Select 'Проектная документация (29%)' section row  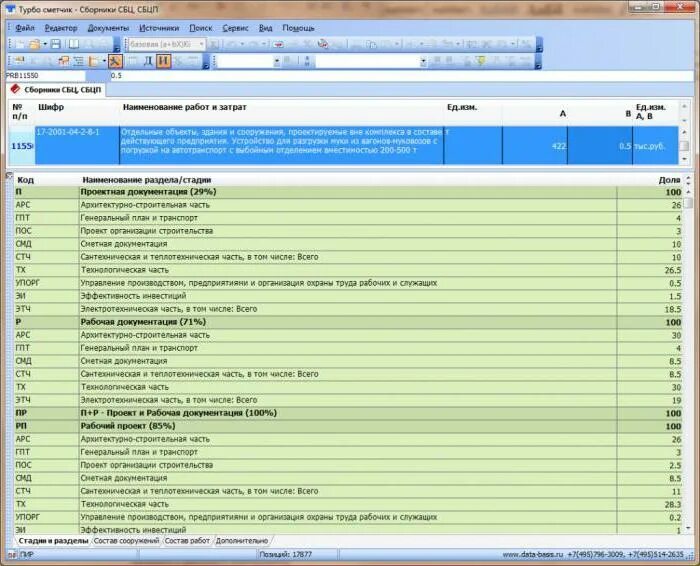pos(348,192)
